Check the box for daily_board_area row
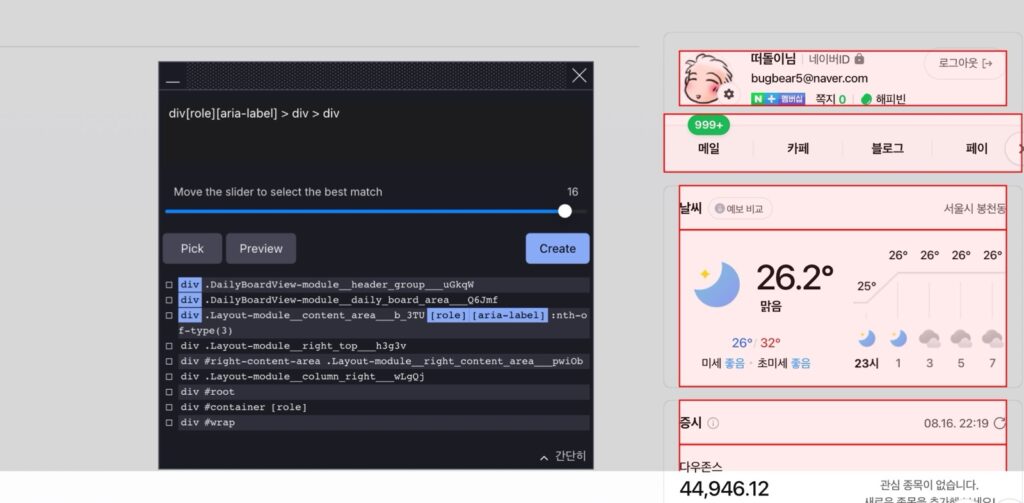1024x503 pixels. click(169, 300)
